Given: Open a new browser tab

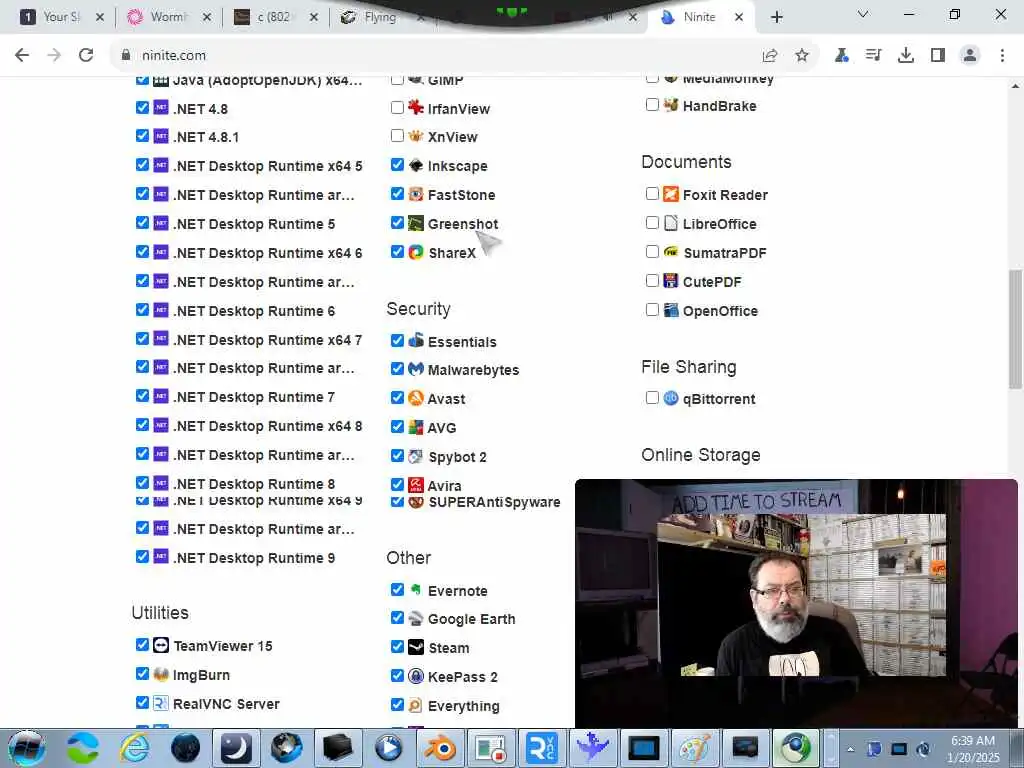Looking at the screenshot, I should (776, 17).
